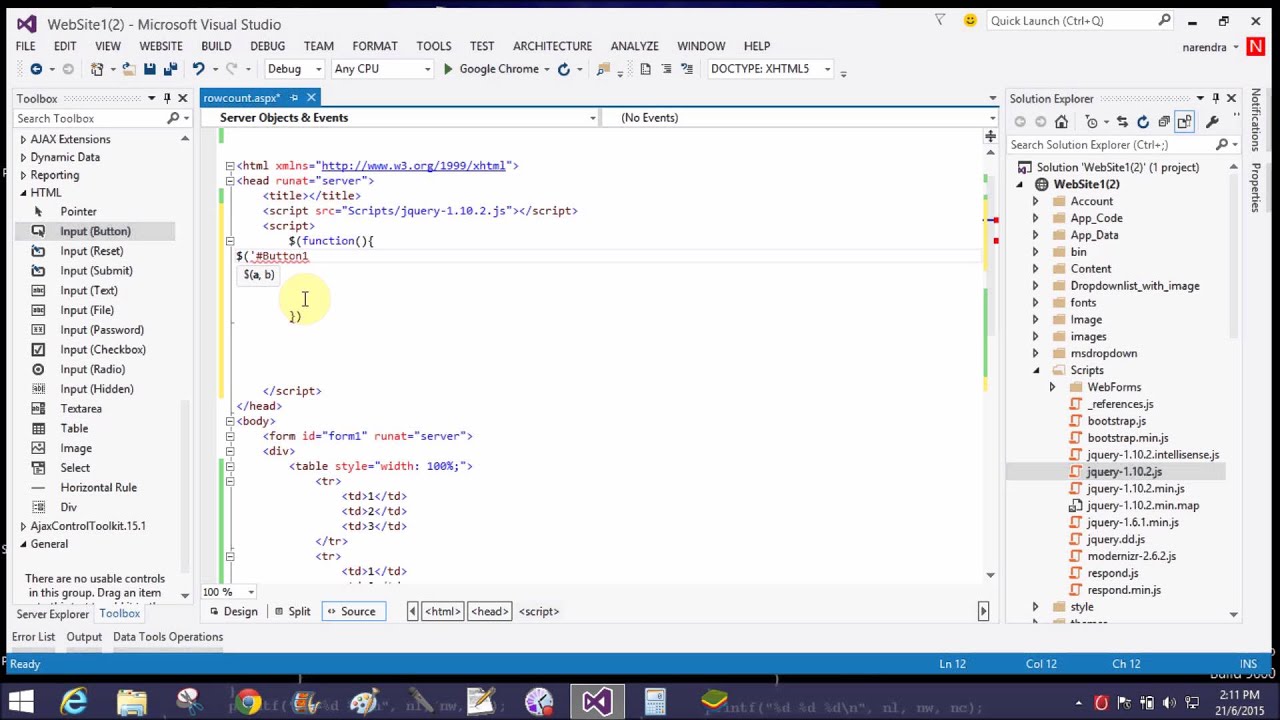
Task: Open Chrome from the taskbar
Action: click(248, 702)
